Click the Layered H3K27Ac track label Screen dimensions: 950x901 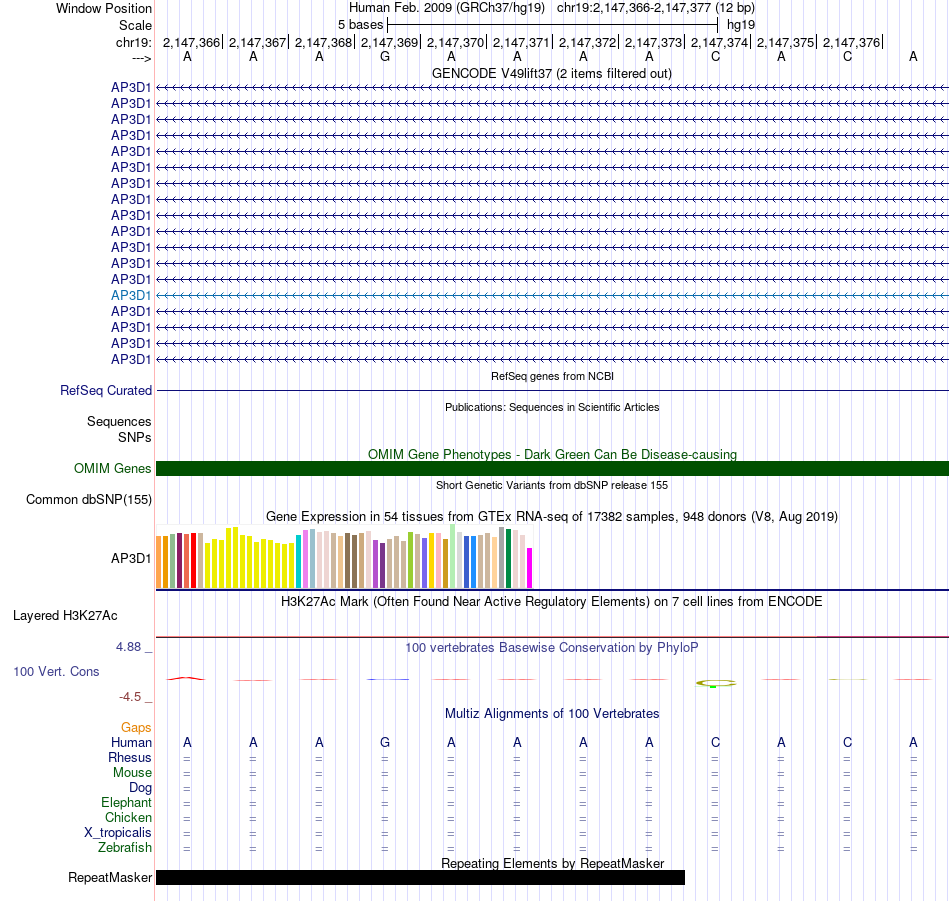pos(65,616)
